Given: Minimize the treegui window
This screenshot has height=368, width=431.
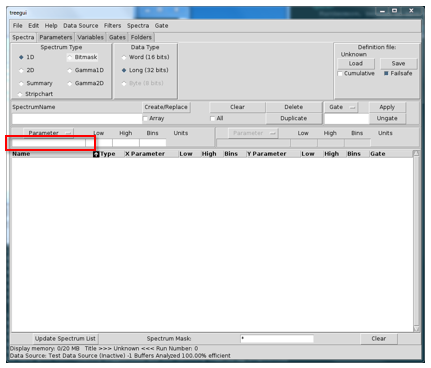Looking at the screenshot, I should pos(382,11).
